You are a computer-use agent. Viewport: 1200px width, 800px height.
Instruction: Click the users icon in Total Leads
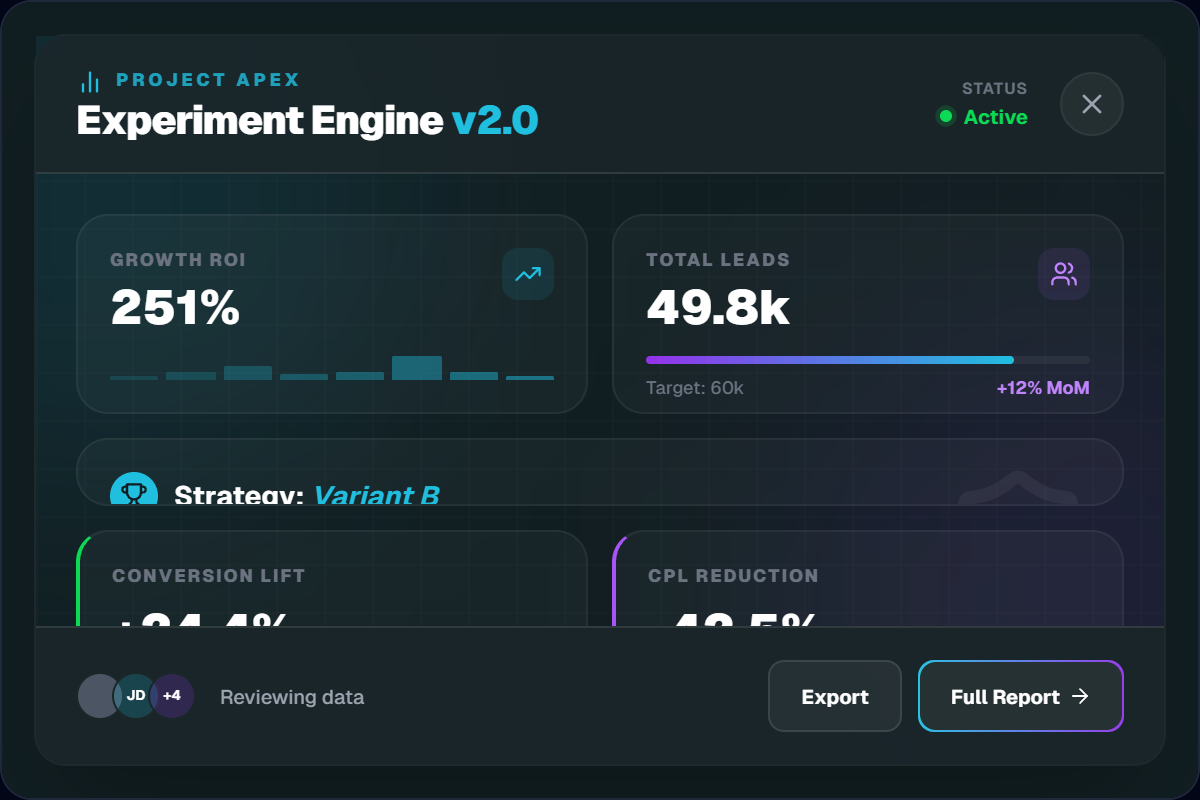tap(1063, 274)
